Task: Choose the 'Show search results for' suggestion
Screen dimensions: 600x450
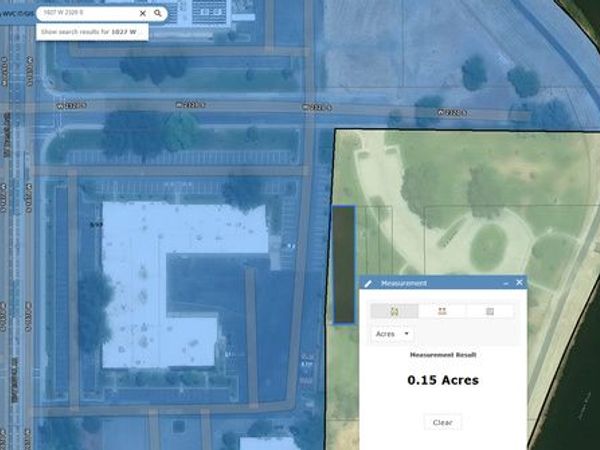Action: [x=92, y=32]
